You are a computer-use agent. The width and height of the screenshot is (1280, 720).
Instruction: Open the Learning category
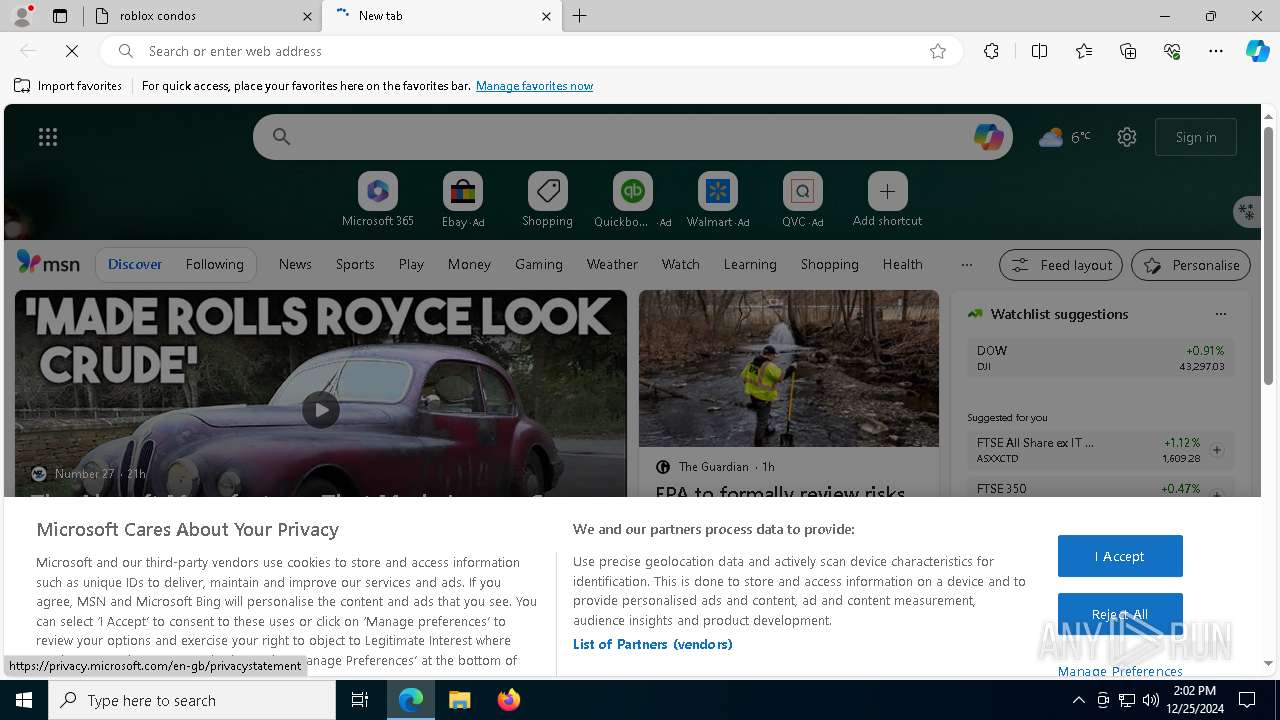click(x=750, y=264)
